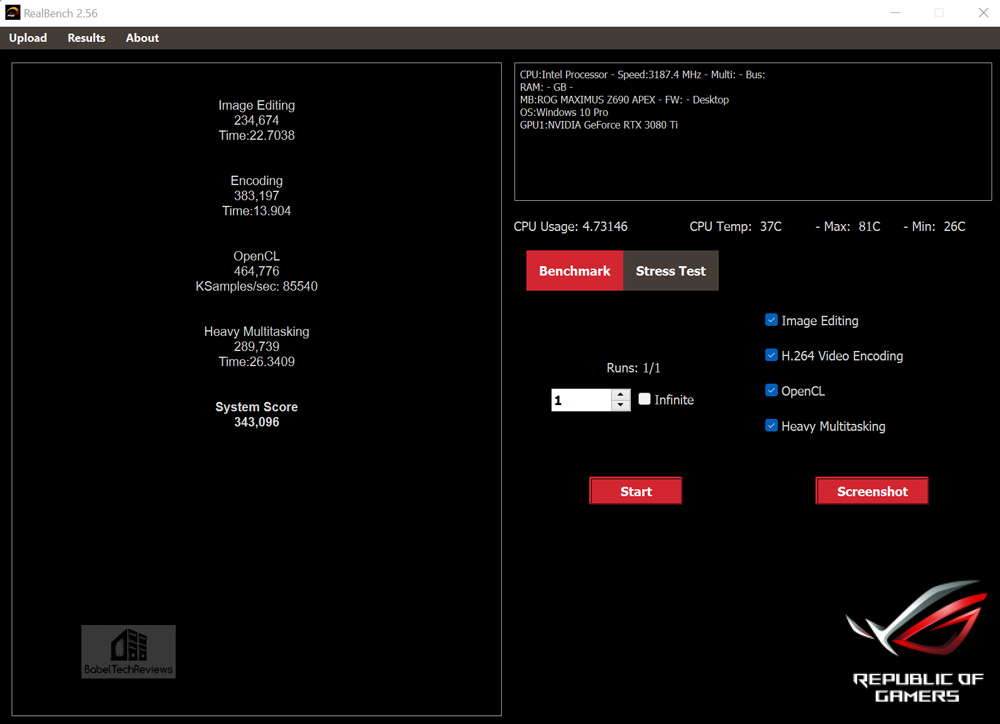Click the runs count input field
This screenshot has height=724, width=1000.
581,400
